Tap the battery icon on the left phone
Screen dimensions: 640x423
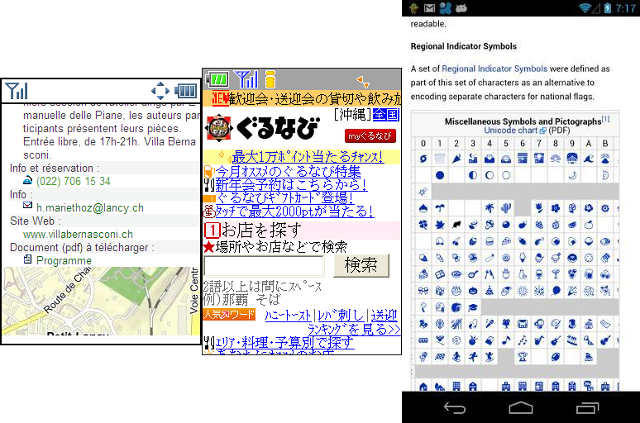[x=186, y=91]
